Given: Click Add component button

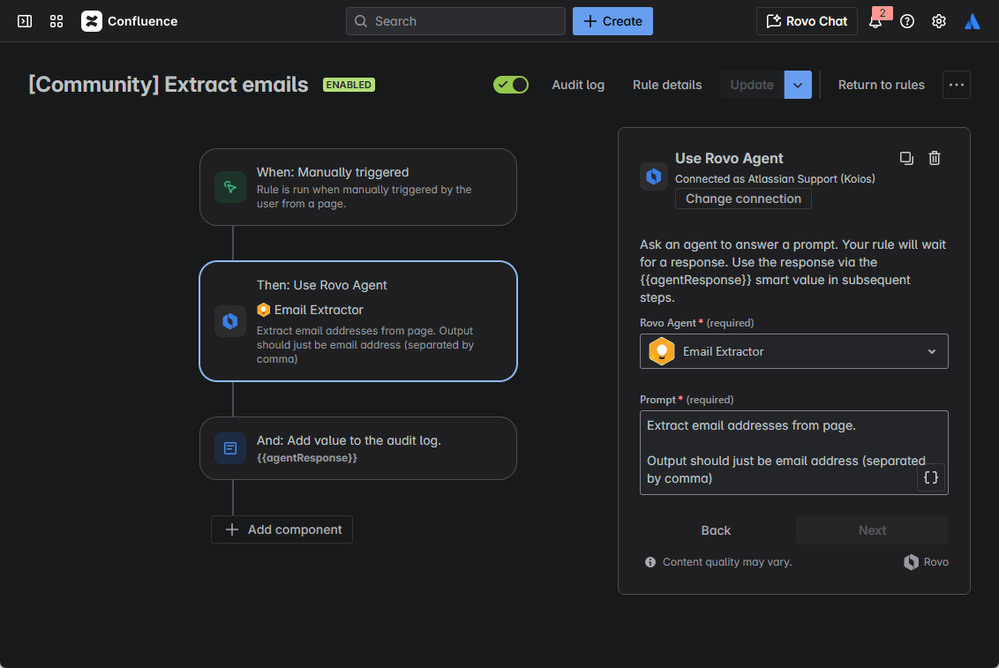Looking at the screenshot, I should pos(282,530).
